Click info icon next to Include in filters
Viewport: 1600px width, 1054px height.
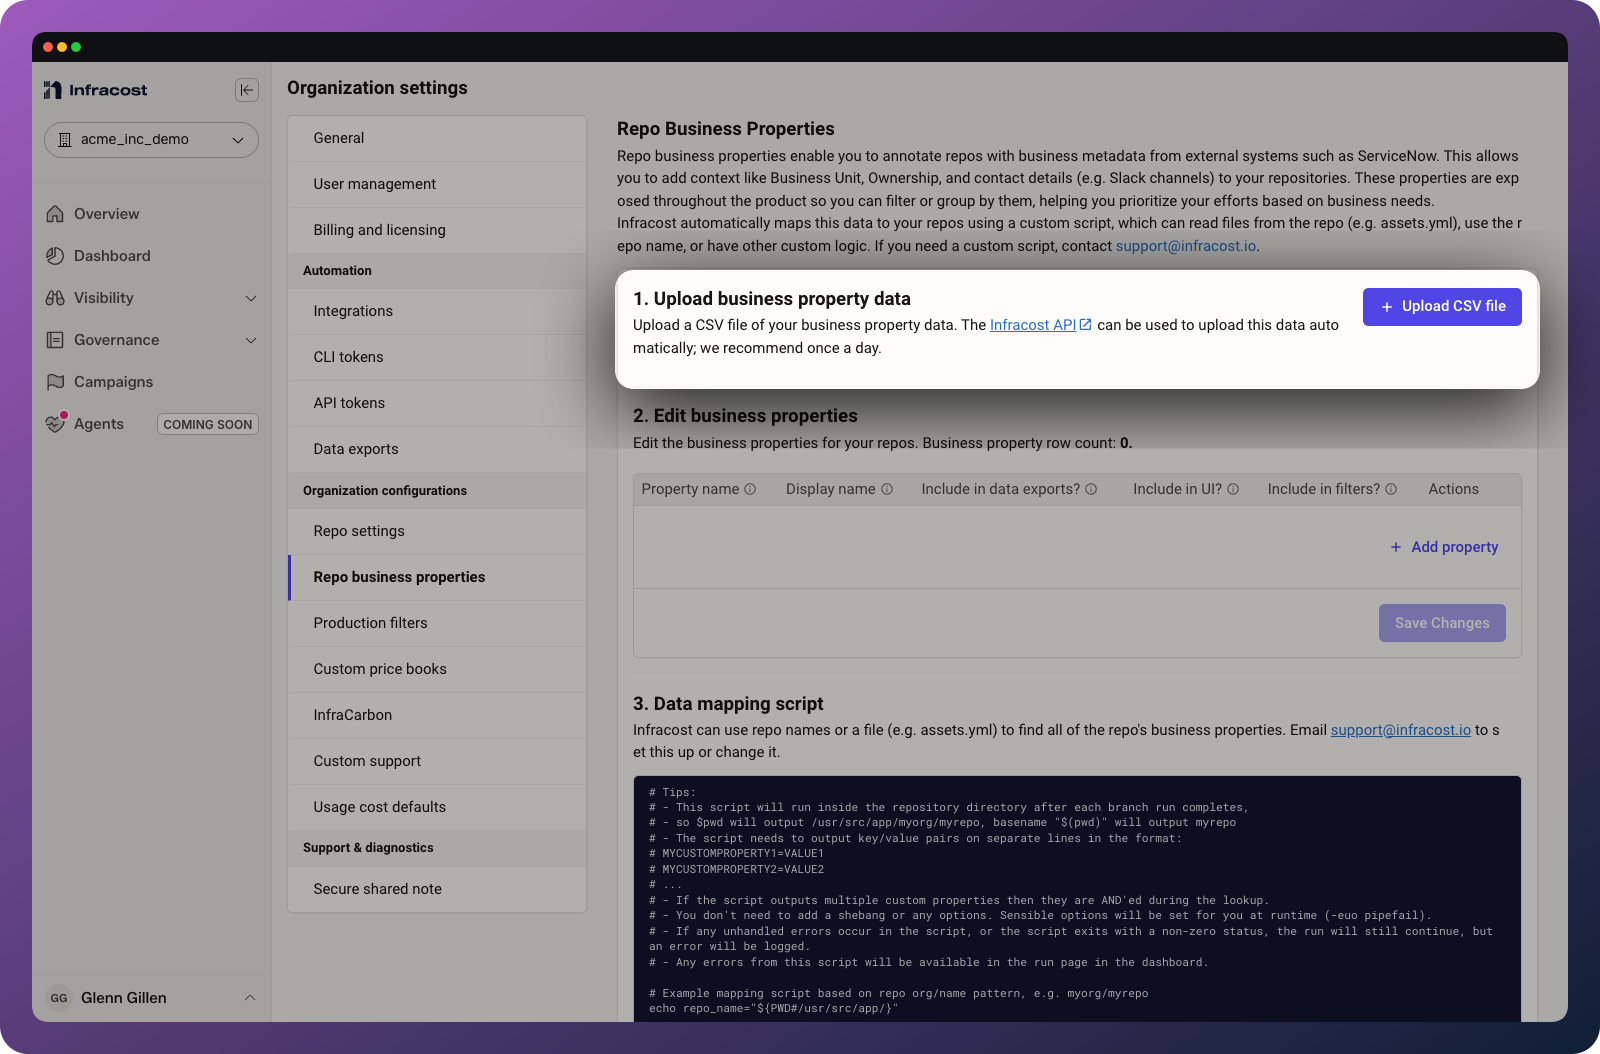pyautogui.click(x=1391, y=489)
